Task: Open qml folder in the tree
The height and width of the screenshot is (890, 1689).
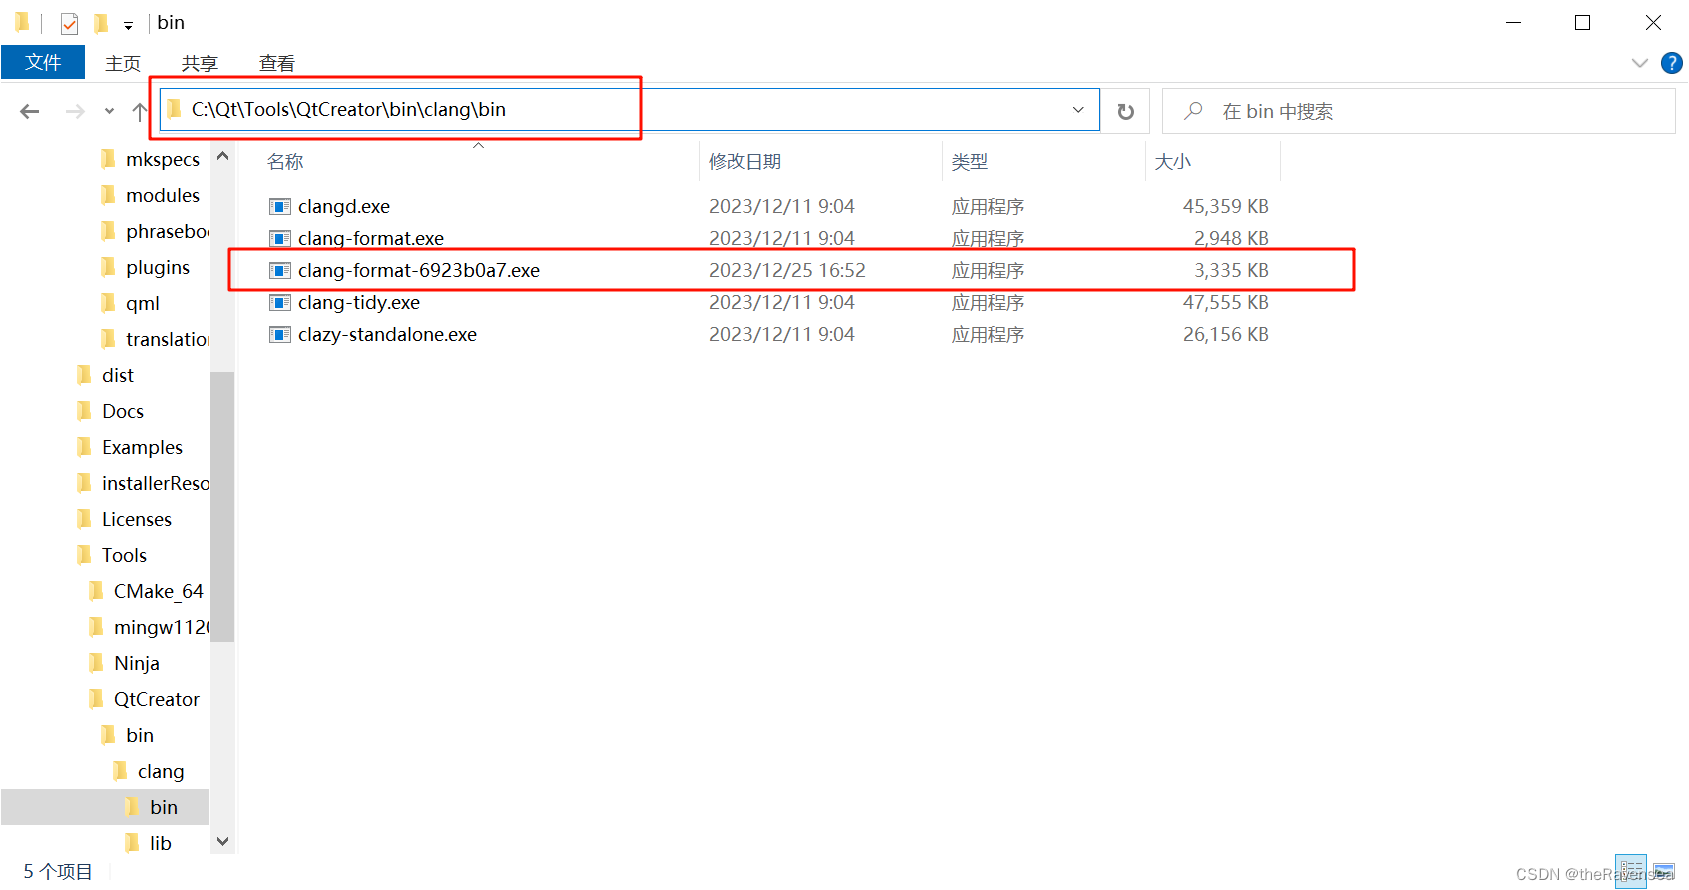Action: (143, 303)
